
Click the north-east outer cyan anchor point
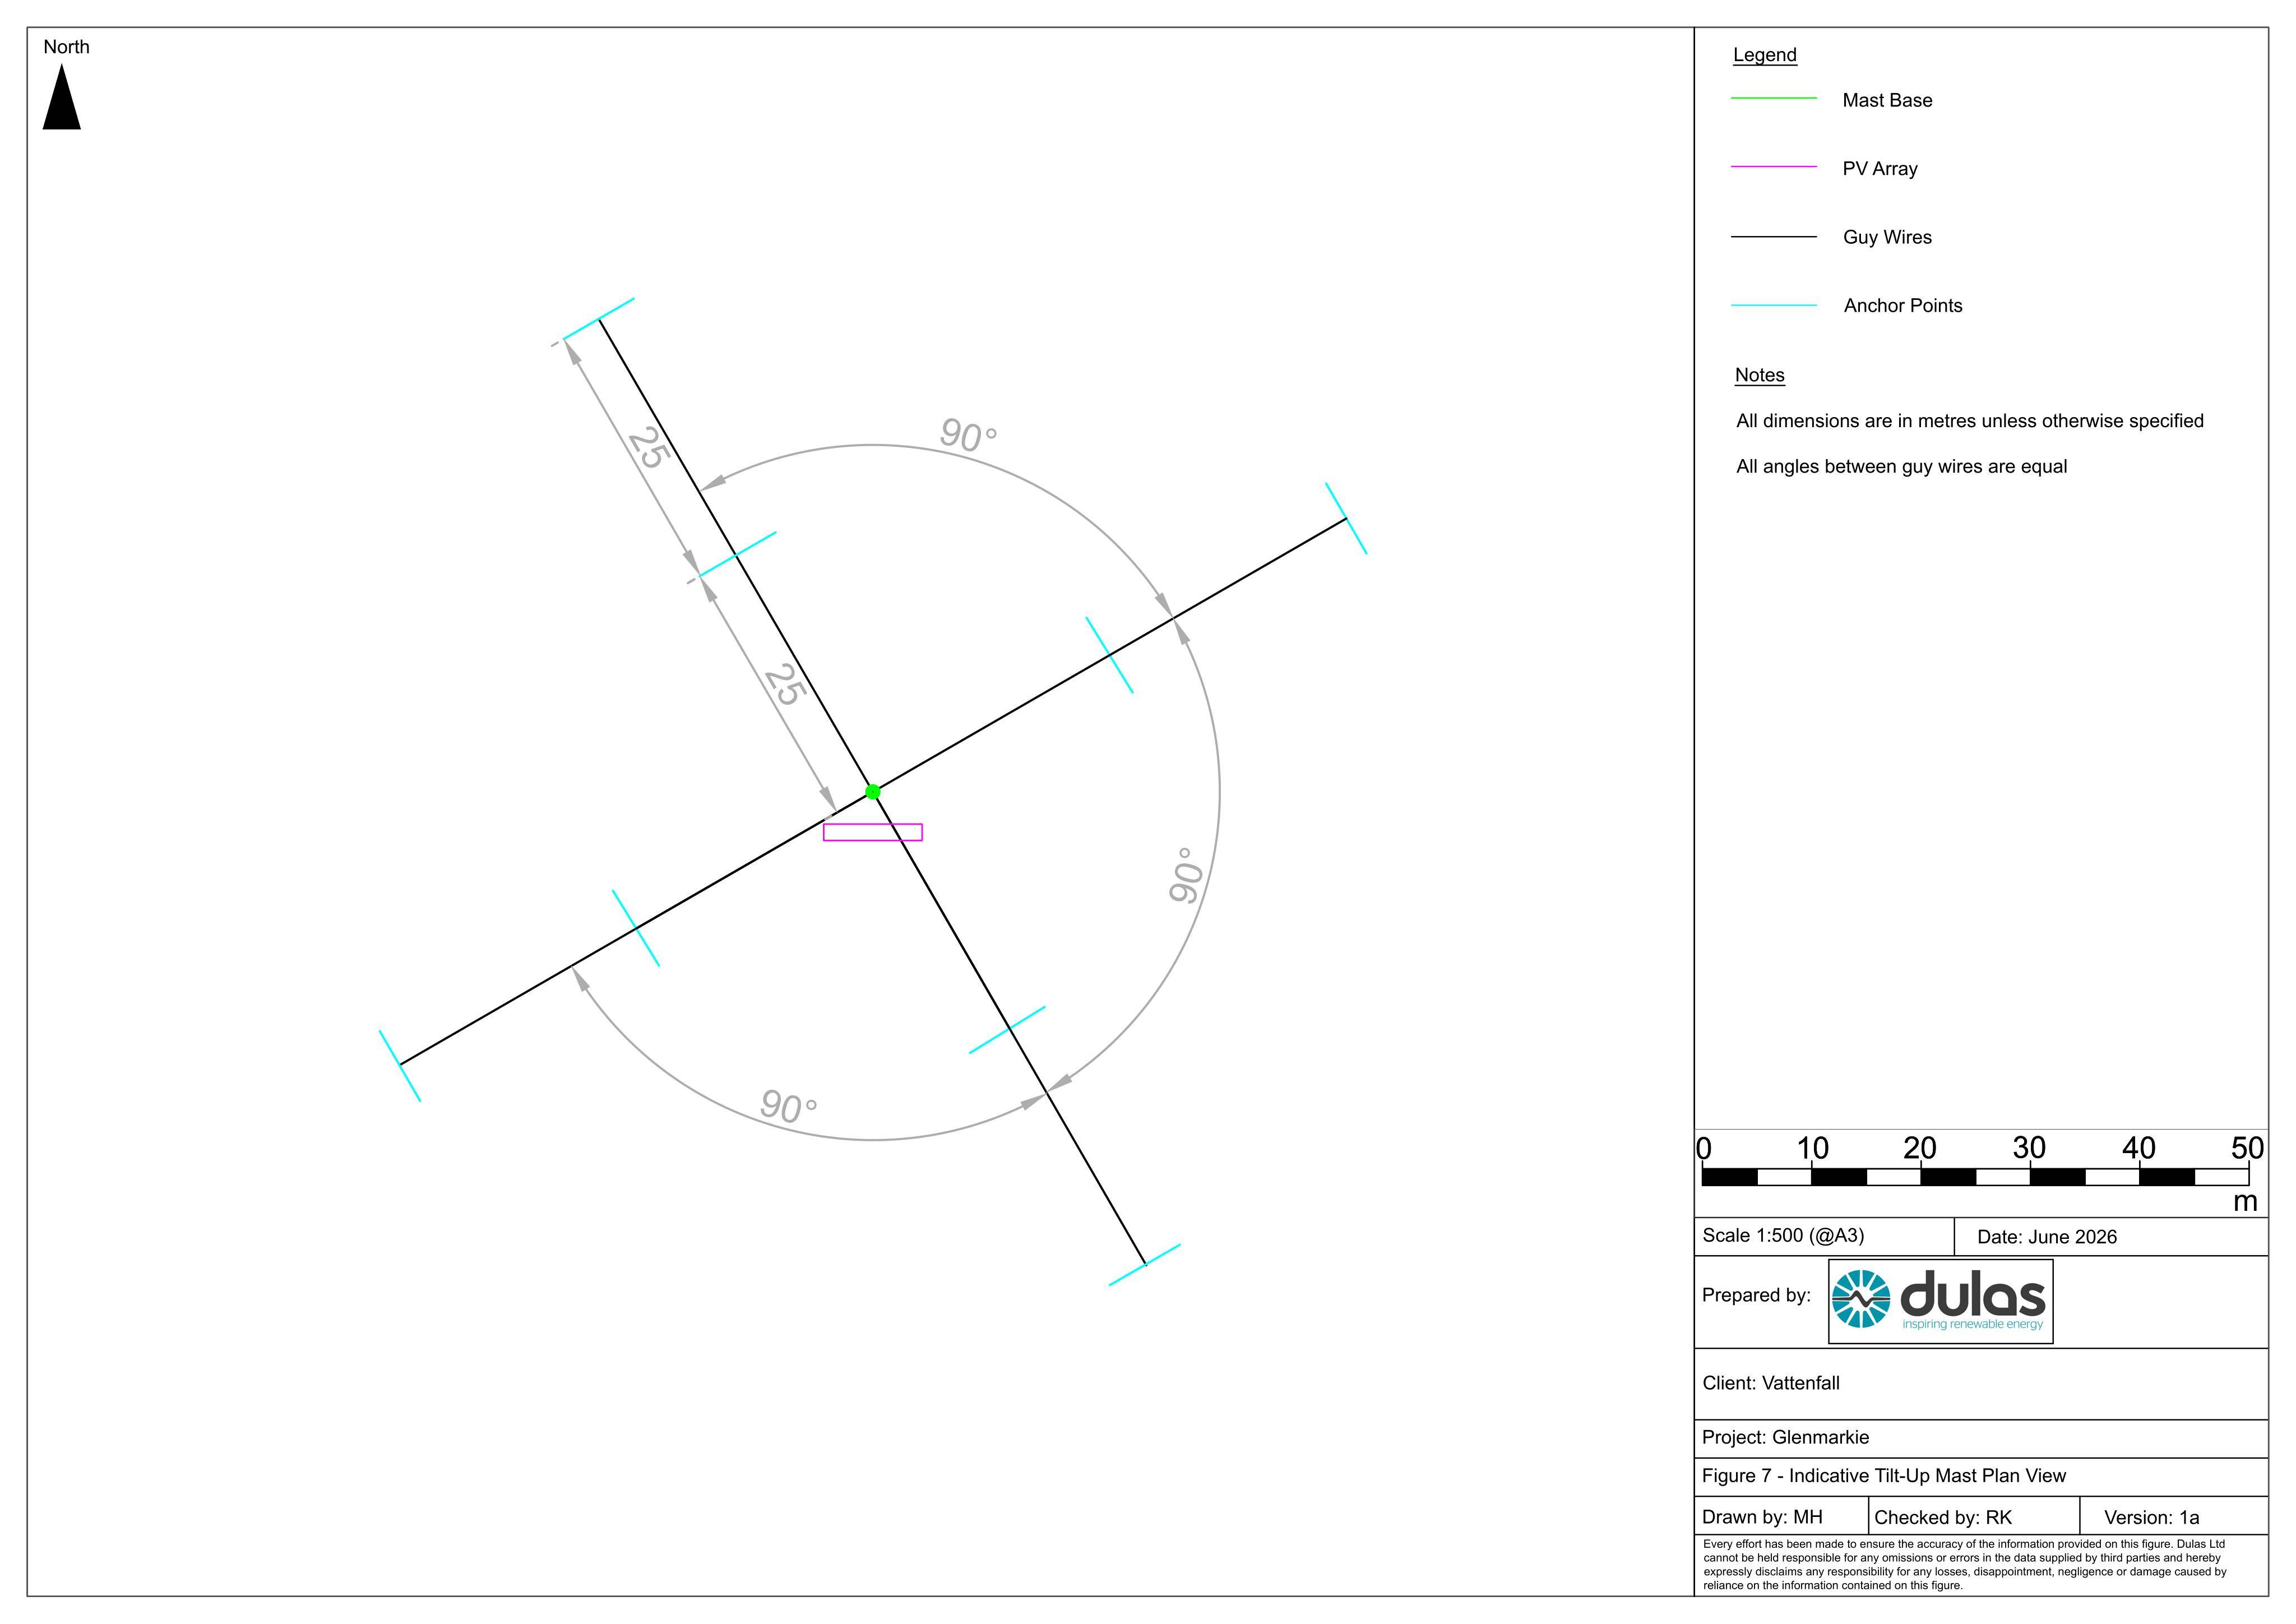point(1346,518)
